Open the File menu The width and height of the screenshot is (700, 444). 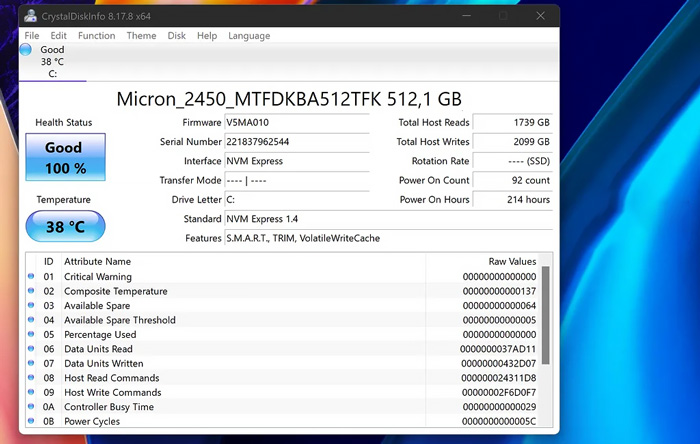coord(32,36)
